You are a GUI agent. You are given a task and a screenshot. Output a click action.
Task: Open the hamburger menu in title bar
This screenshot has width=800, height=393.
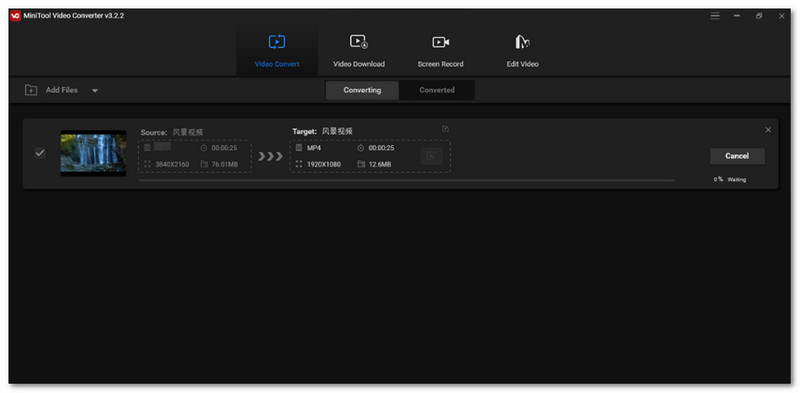715,16
